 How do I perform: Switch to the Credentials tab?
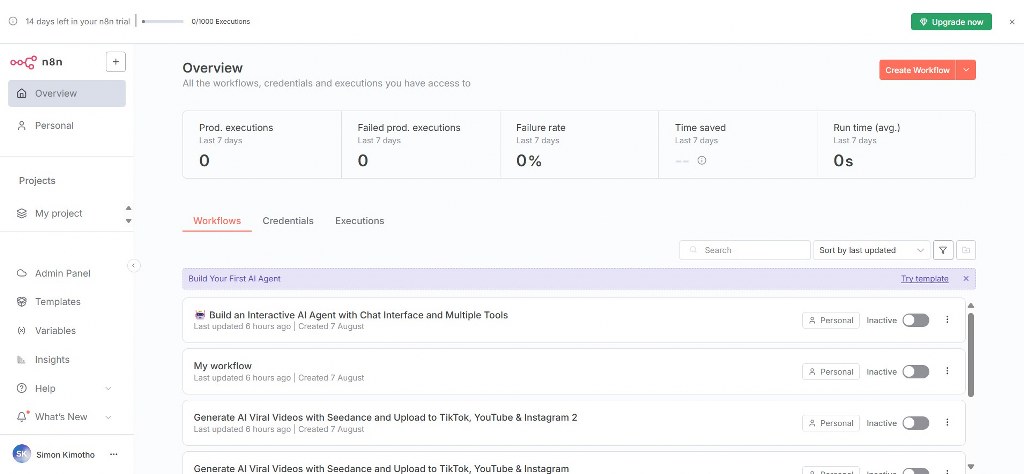tap(288, 221)
